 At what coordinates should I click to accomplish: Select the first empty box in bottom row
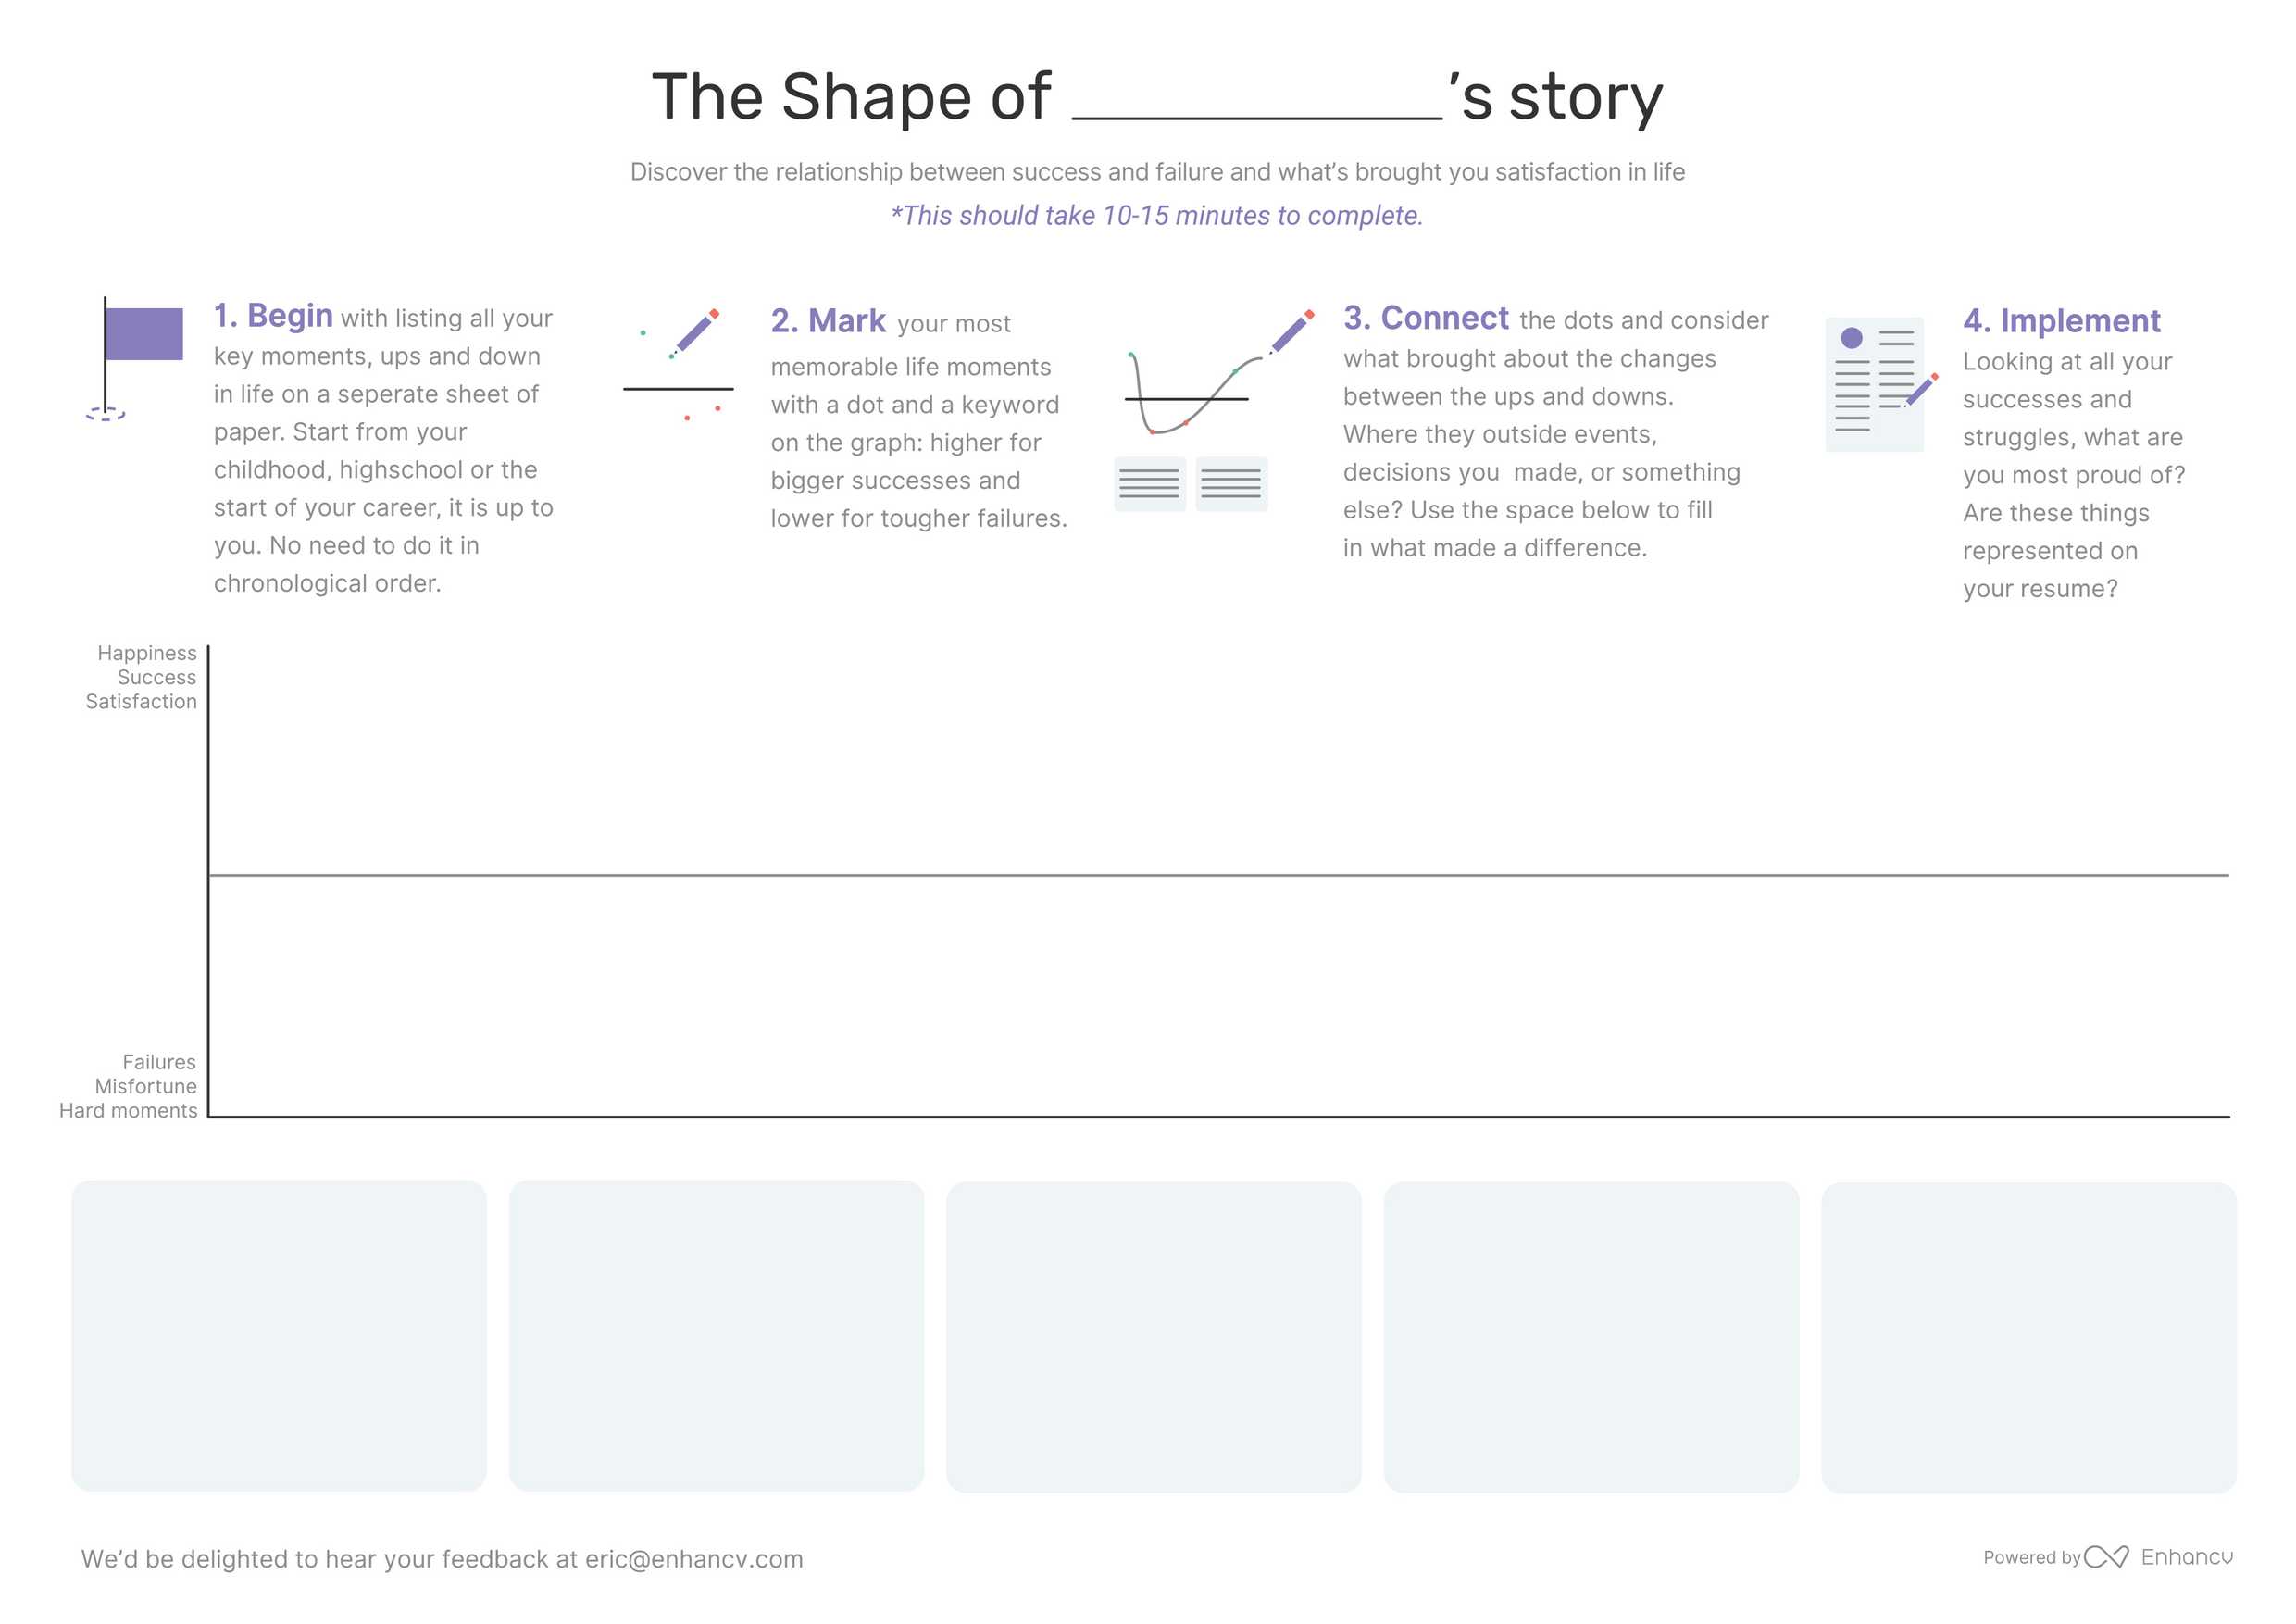pos(279,1336)
